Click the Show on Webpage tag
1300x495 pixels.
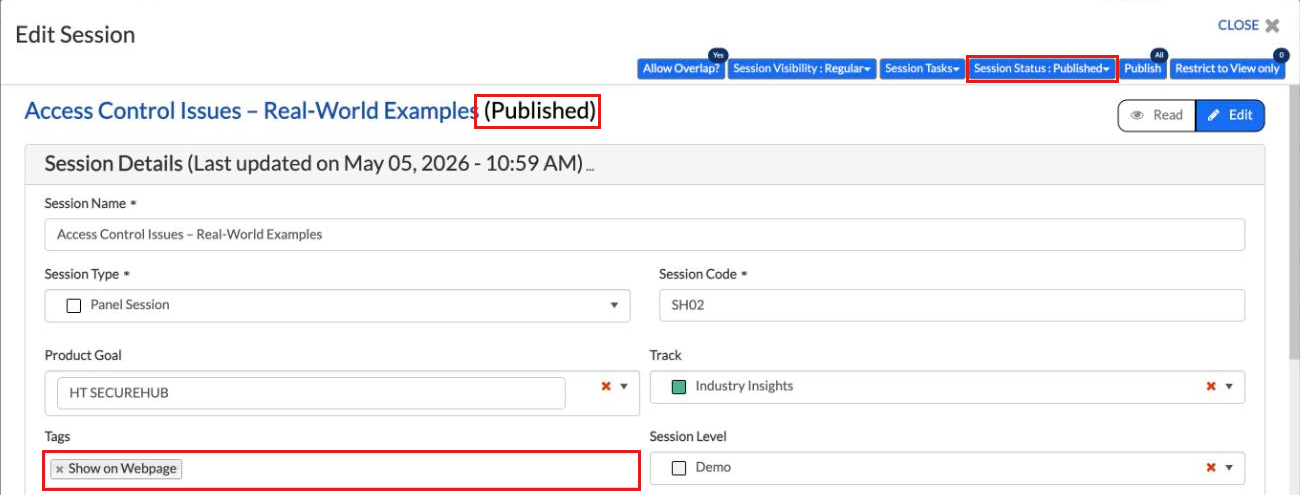point(116,469)
